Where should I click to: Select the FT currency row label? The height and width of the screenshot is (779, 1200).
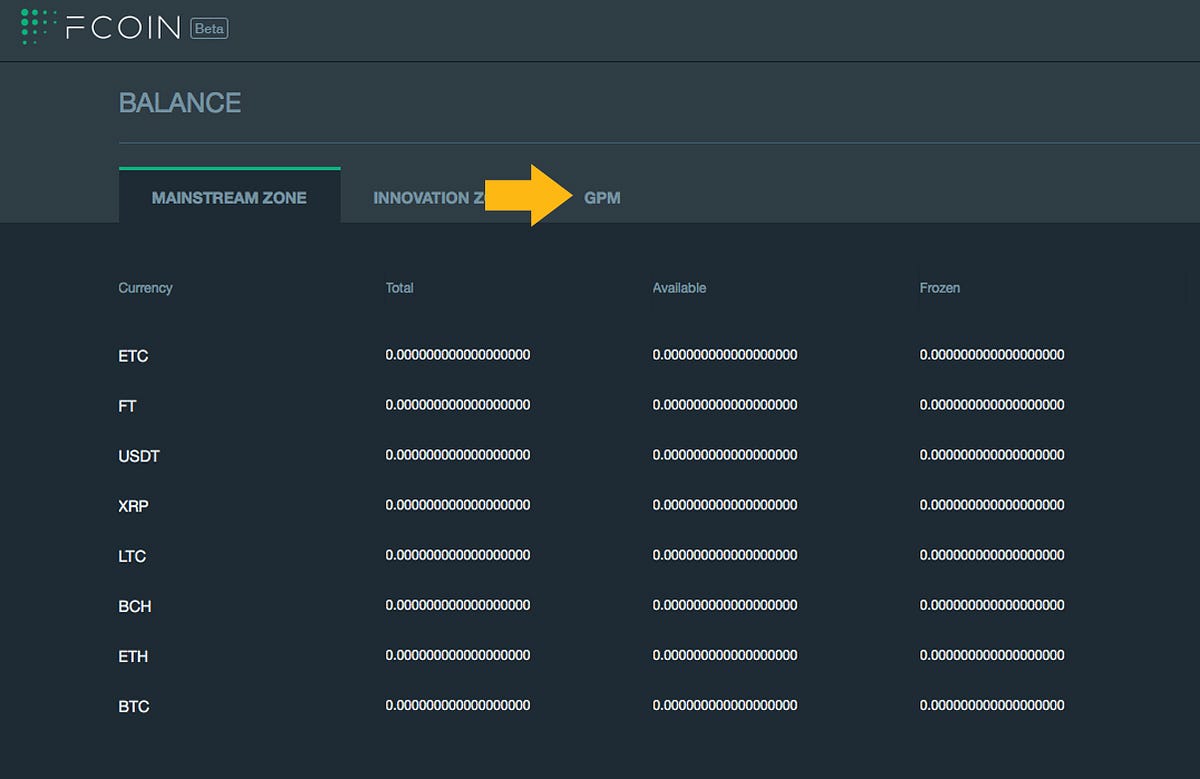tap(127, 406)
